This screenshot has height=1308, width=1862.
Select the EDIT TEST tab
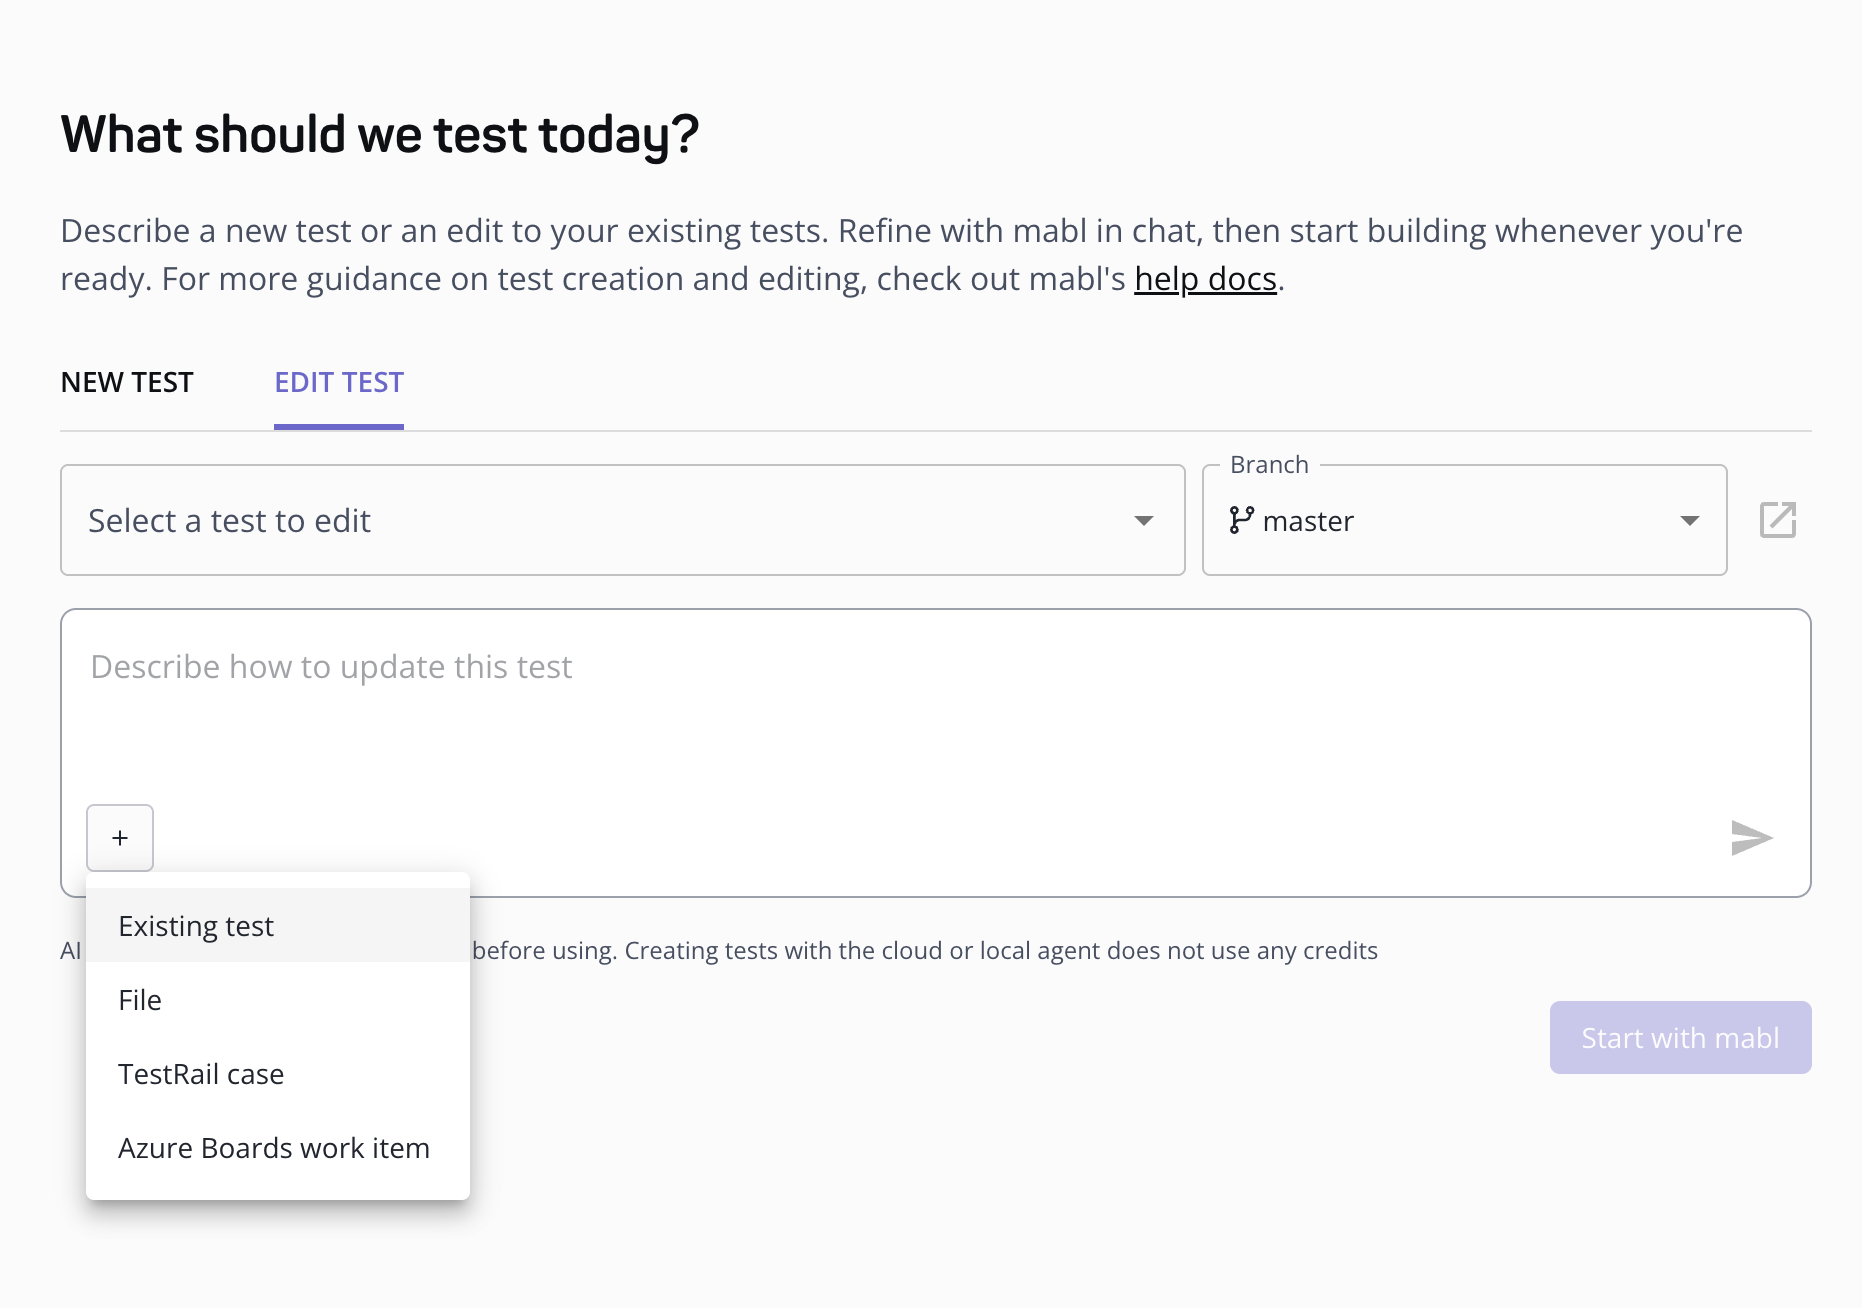[339, 383]
